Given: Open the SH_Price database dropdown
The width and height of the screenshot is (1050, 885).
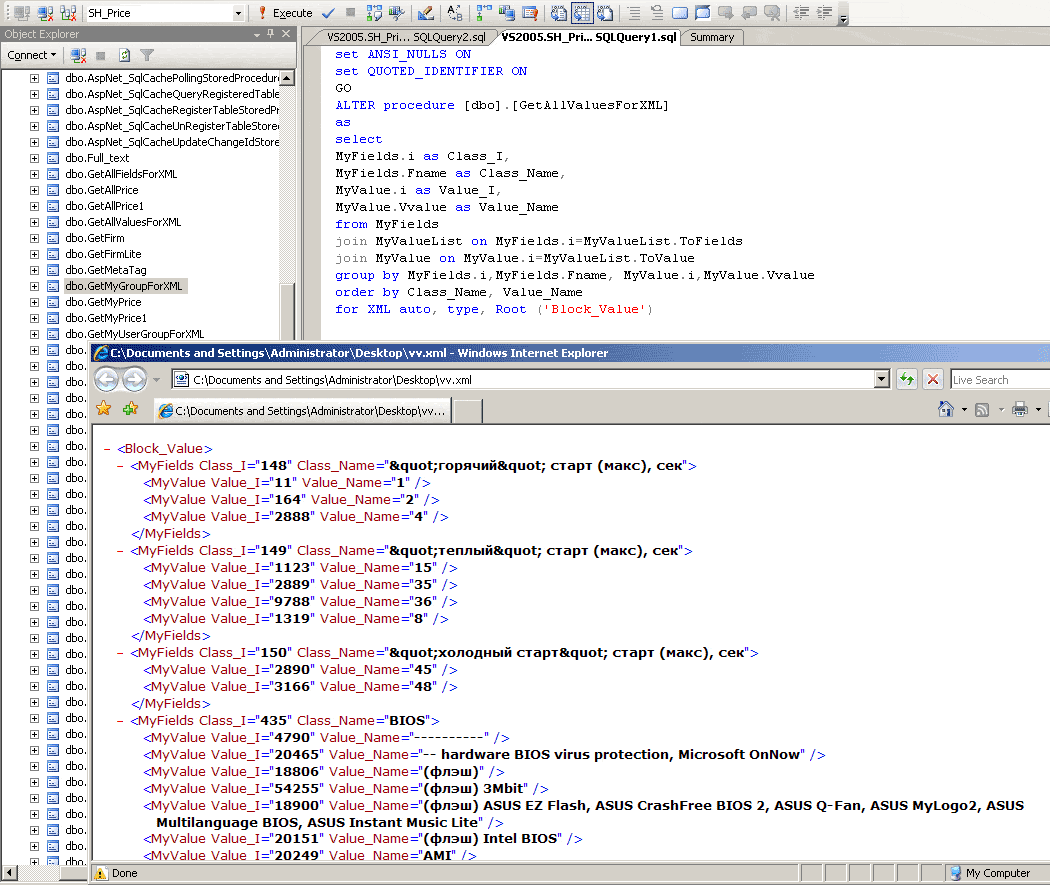Looking at the screenshot, I should pos(238,13).
